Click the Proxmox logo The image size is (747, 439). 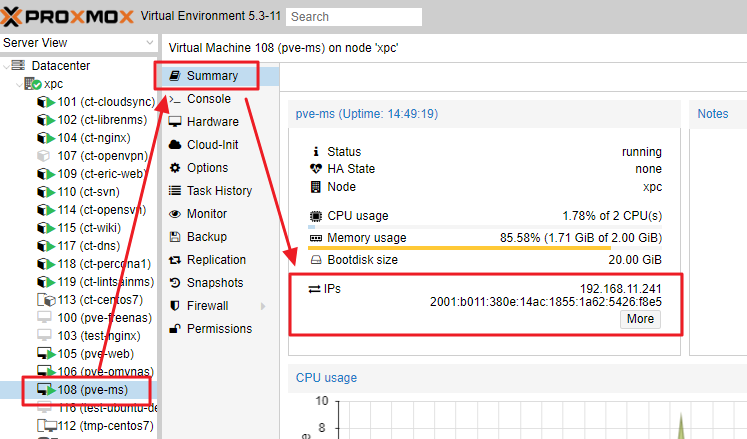[x=67, y=17]
